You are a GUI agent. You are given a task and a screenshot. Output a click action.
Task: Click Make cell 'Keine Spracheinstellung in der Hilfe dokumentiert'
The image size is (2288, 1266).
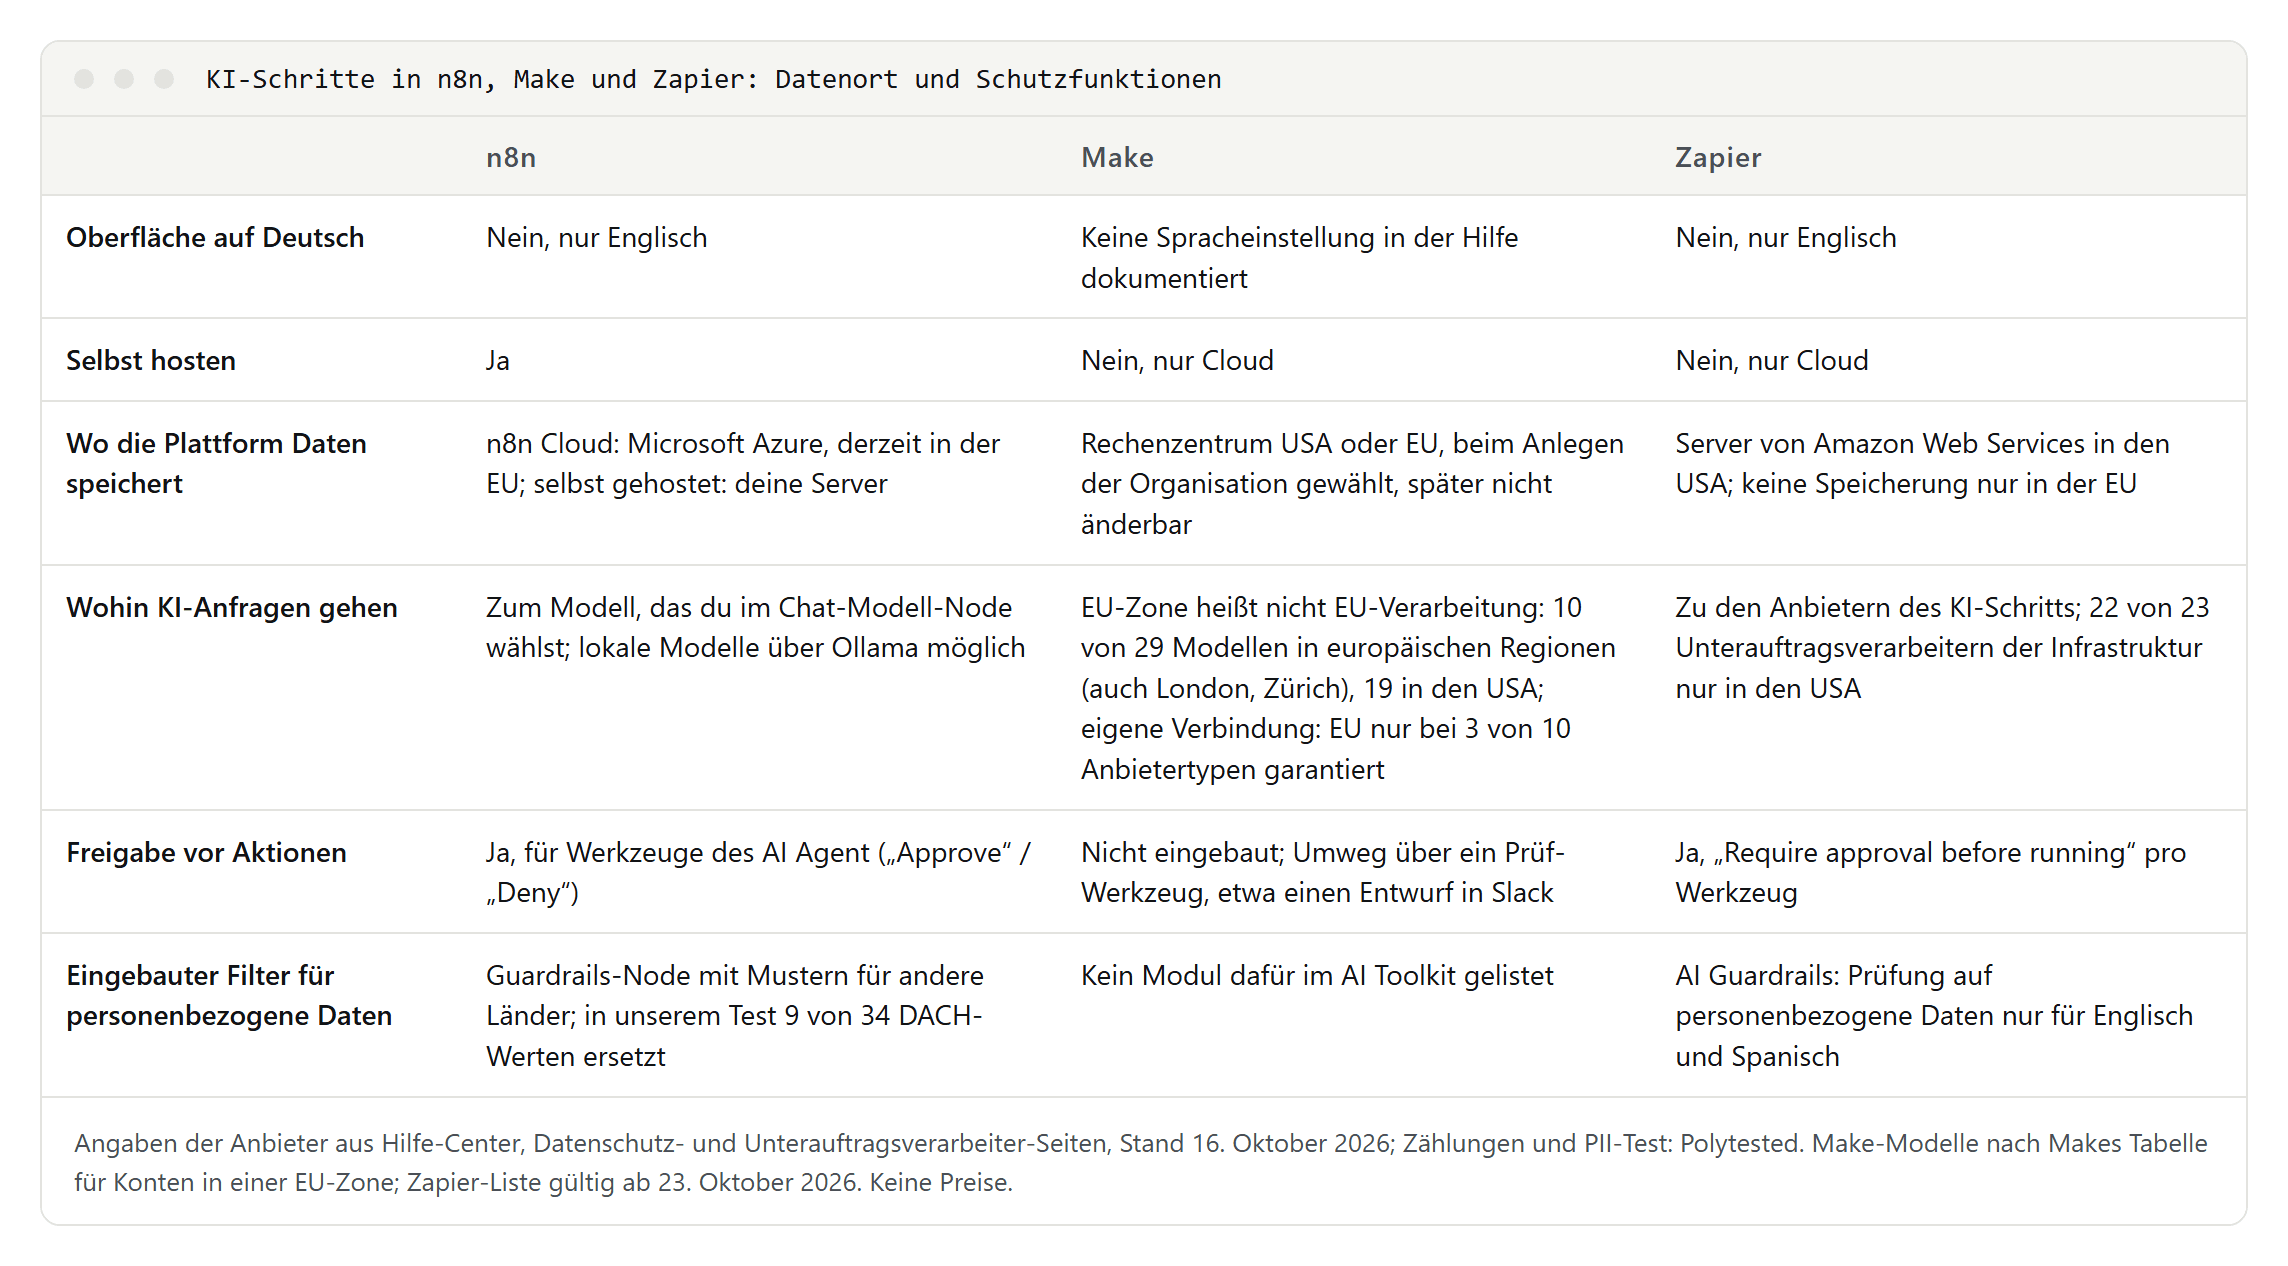(x=1299, y=257)
